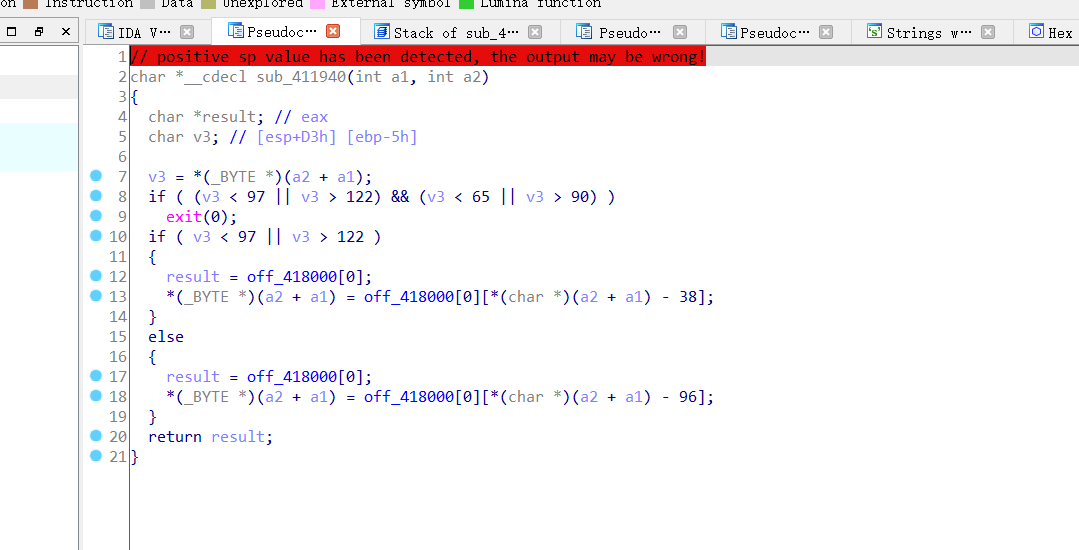
Task: Close the left side panel with X
Action: point(65,32)
